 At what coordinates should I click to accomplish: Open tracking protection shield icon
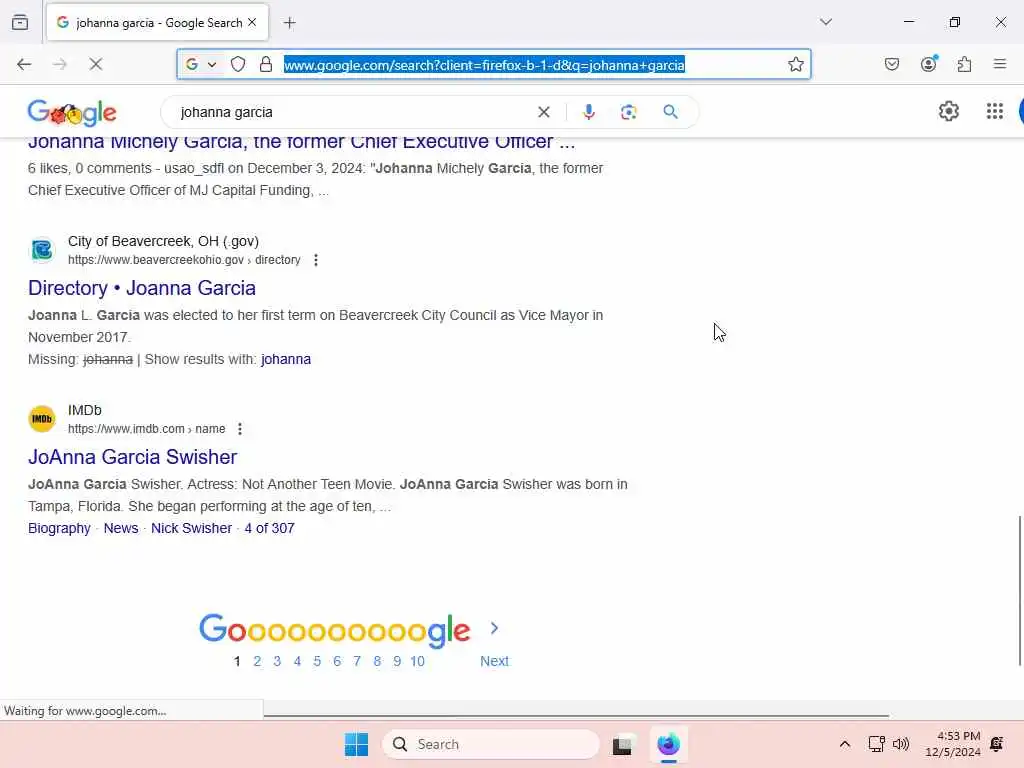pyautogui.click(x=238, y=64)
